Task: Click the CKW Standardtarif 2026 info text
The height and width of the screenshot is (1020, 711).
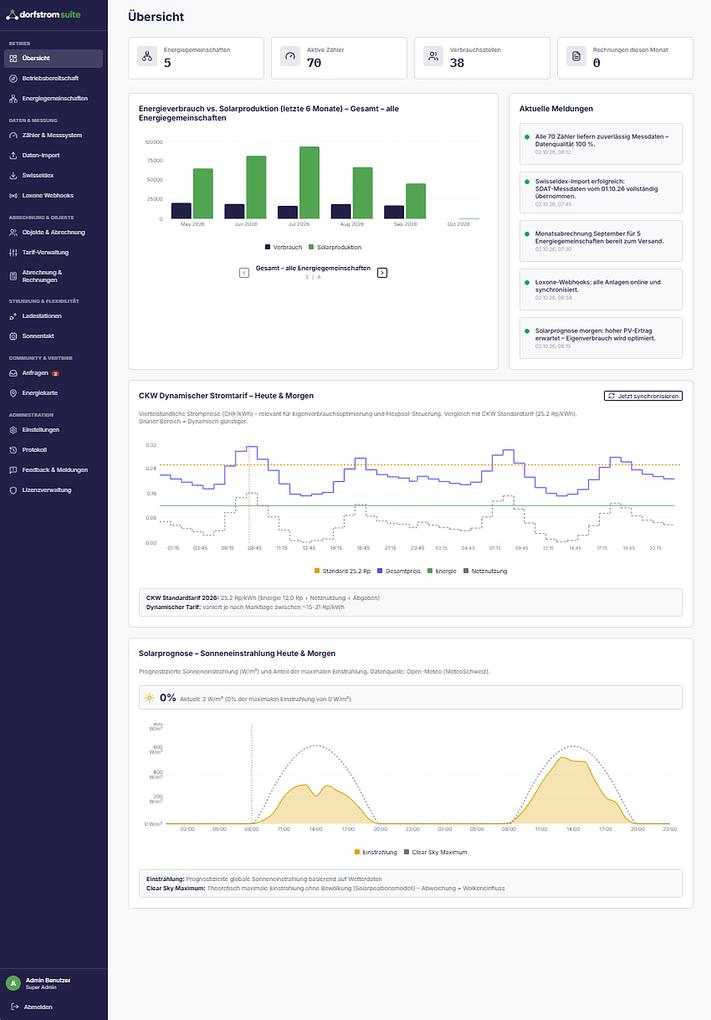Action: [263, 598]
